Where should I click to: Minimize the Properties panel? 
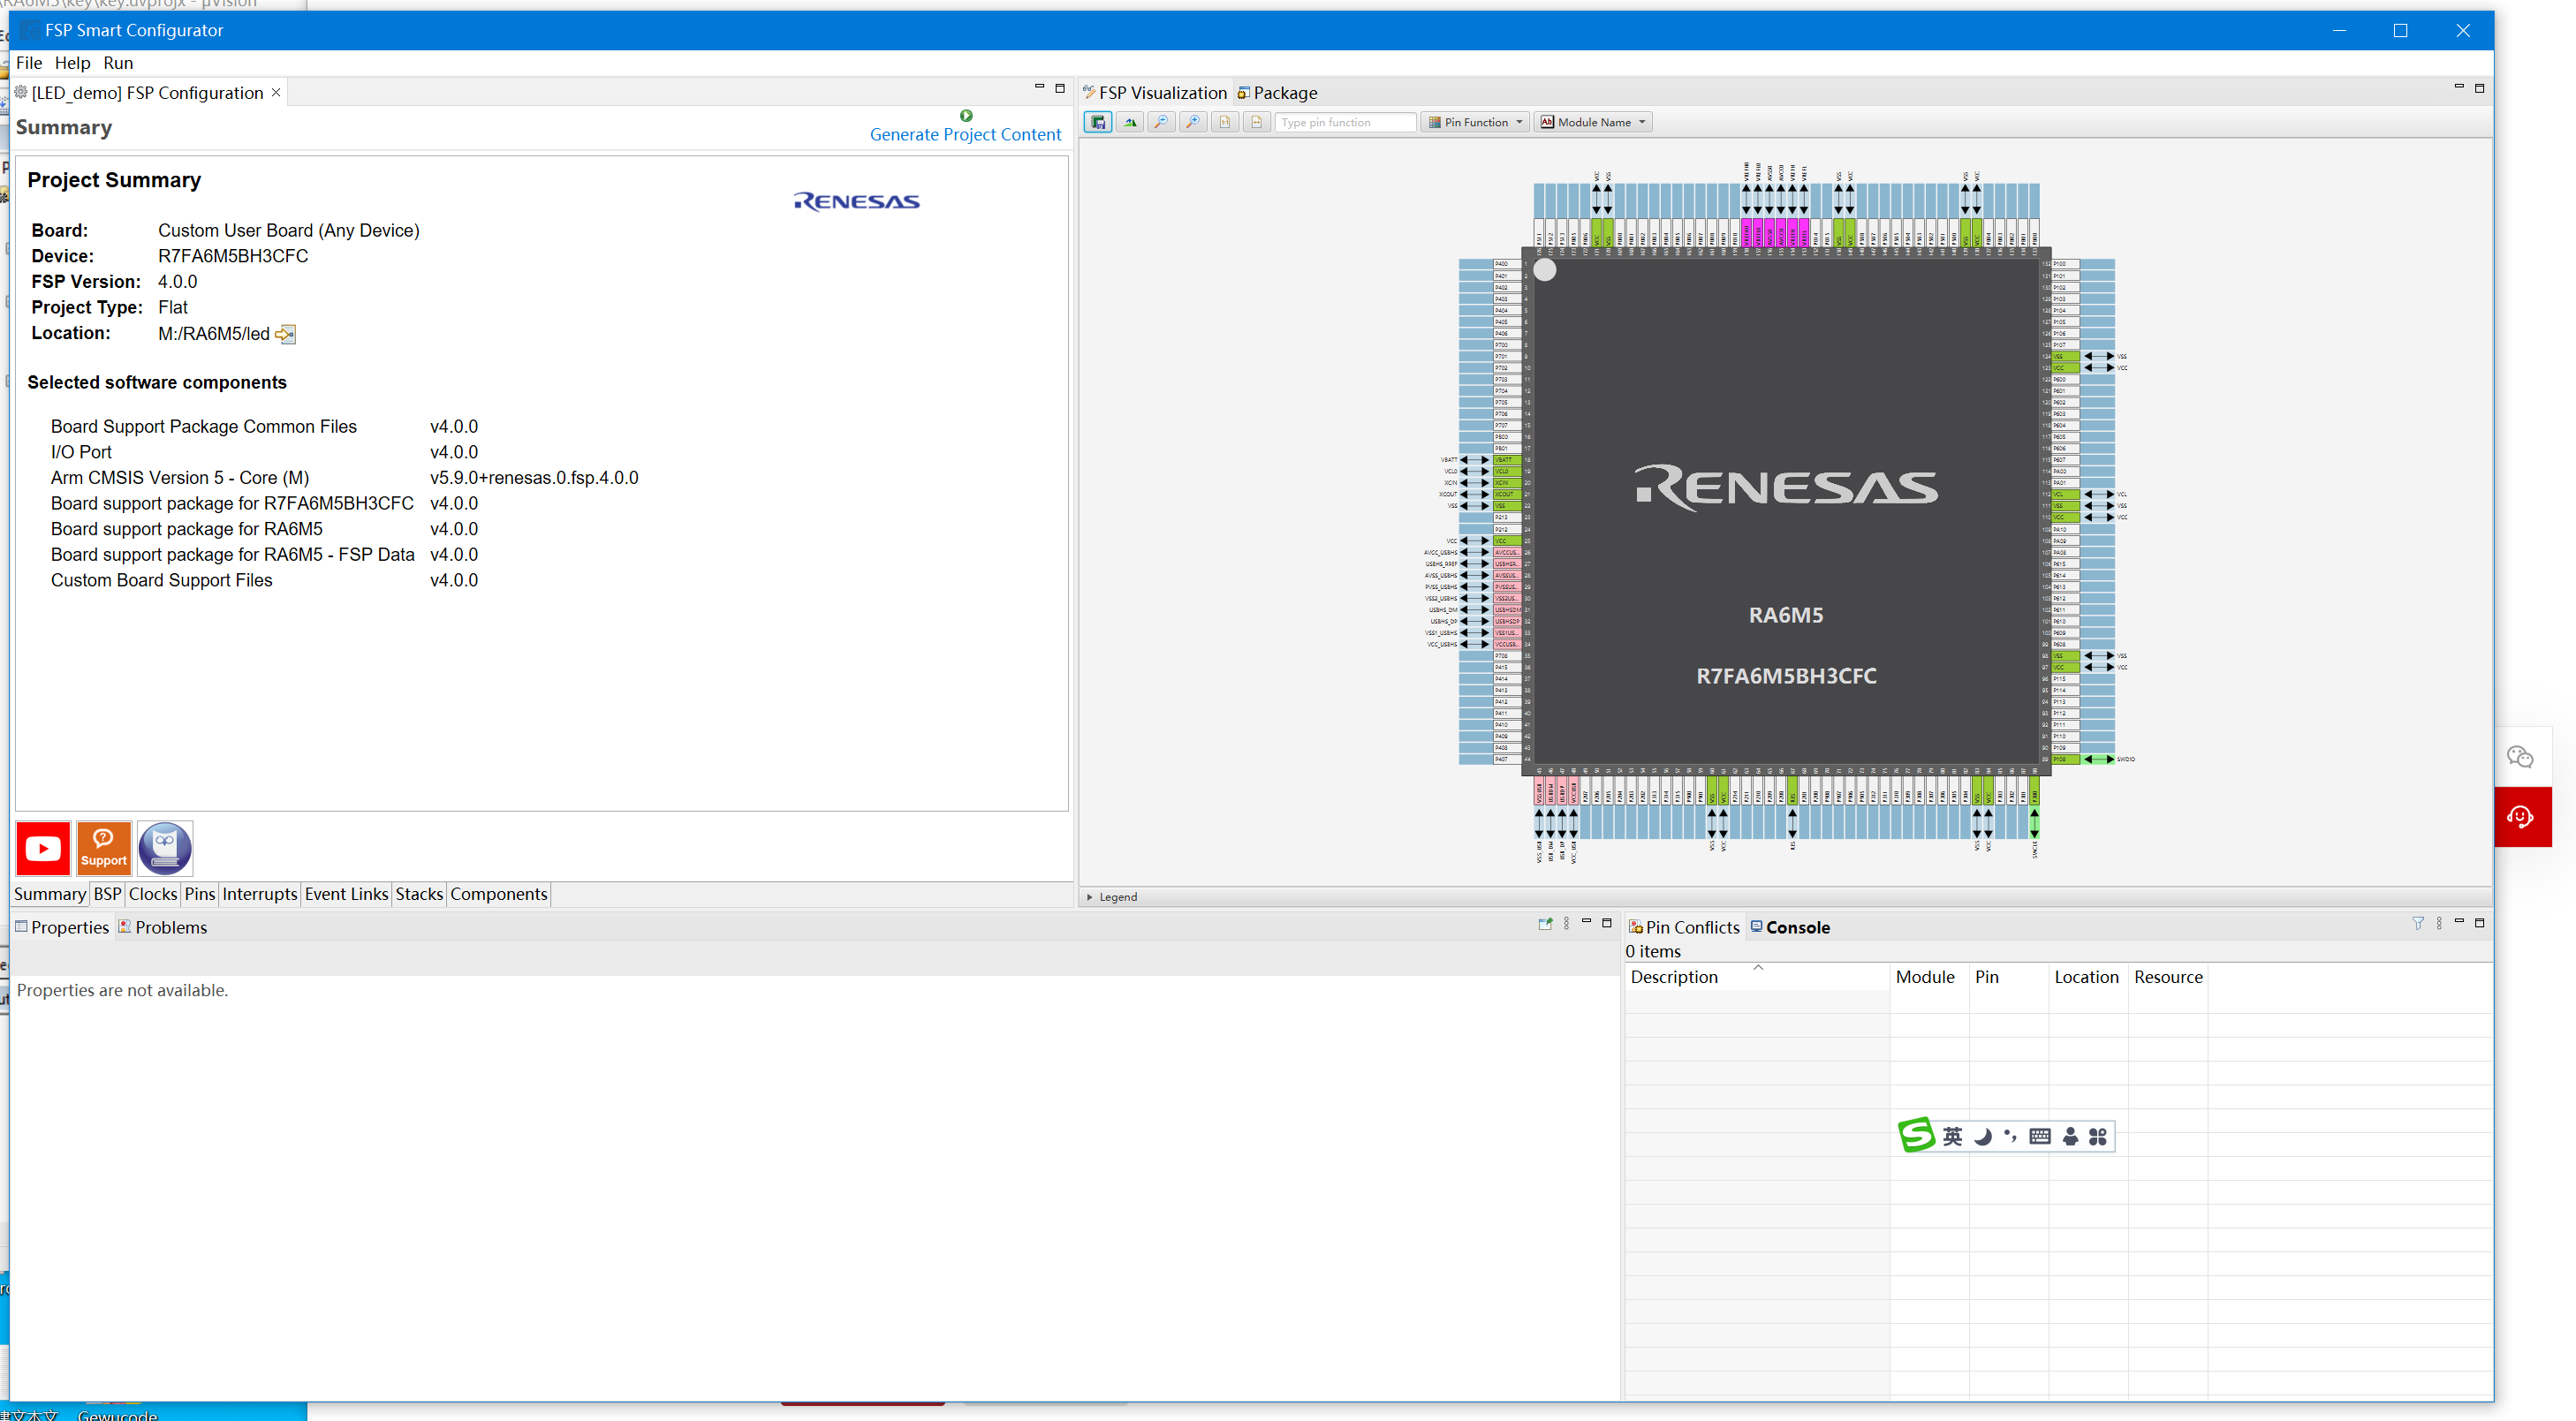[x=1586, y=921]
